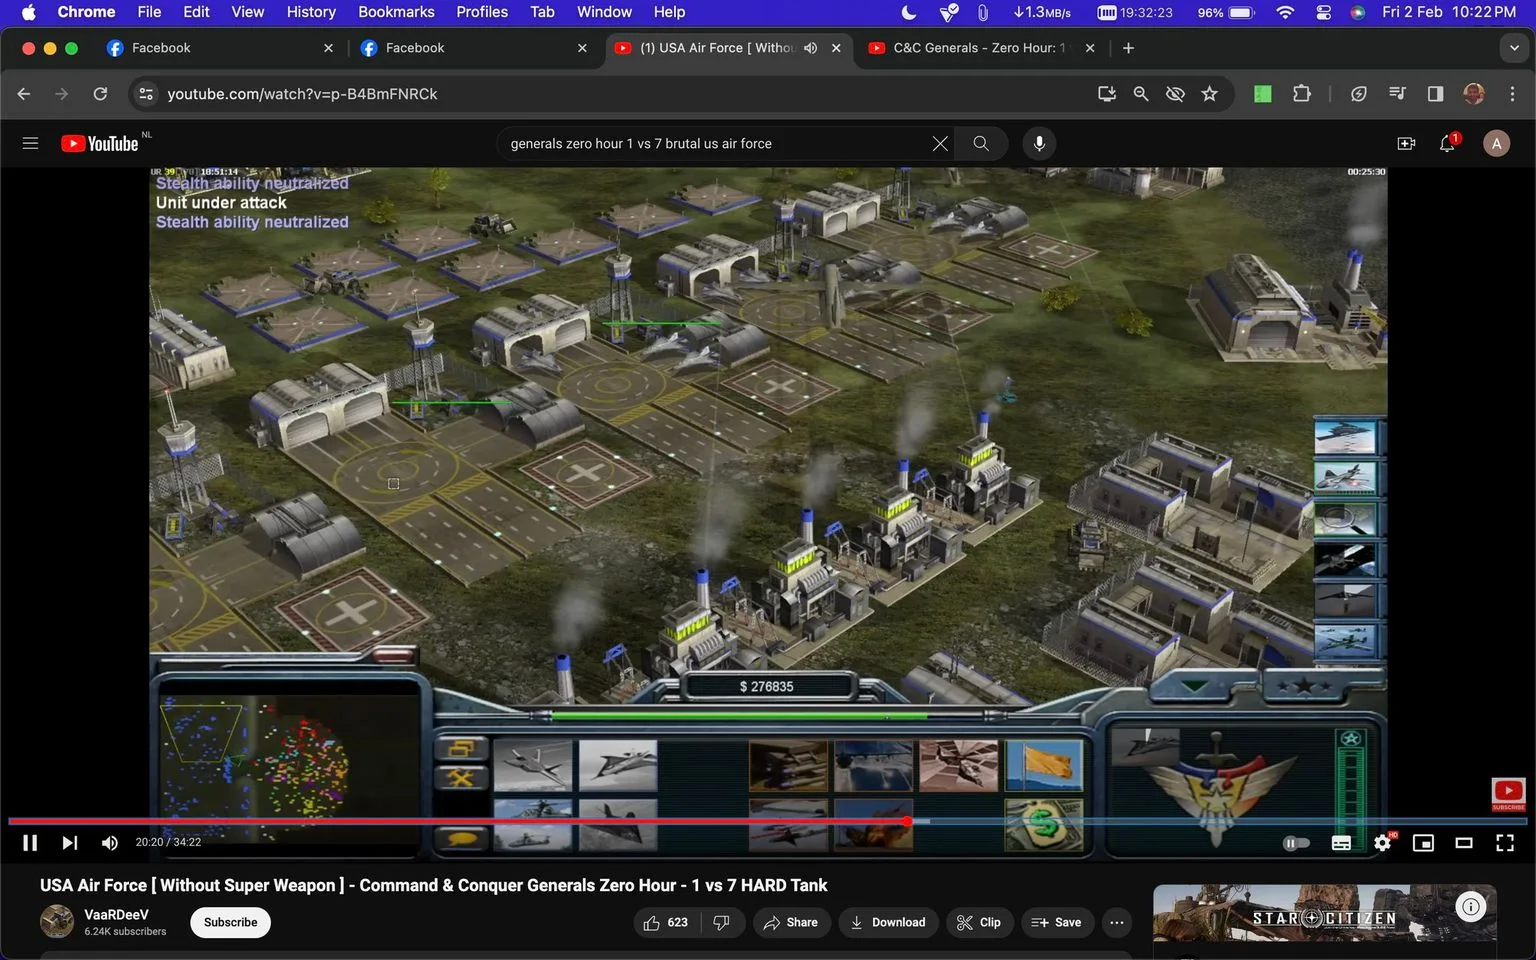Seek using the video progress bar
The image size is (1536, 960).
pos(768,821)
